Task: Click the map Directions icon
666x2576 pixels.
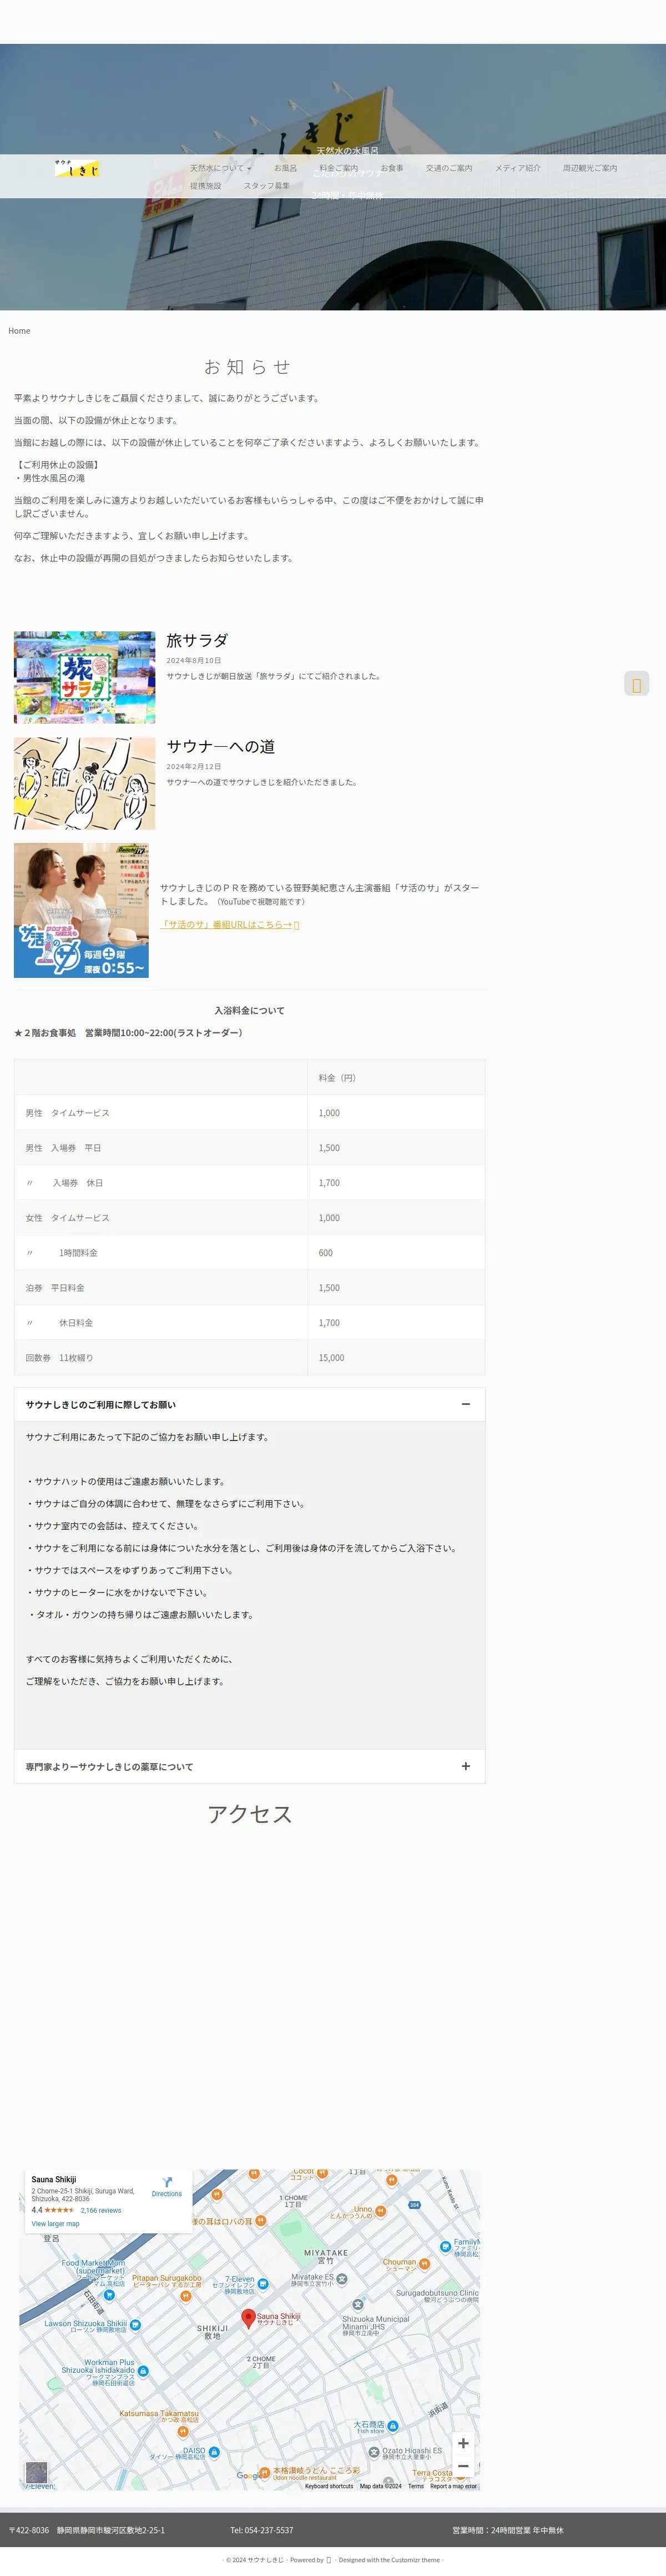Action: click(x=167, y=2182)
